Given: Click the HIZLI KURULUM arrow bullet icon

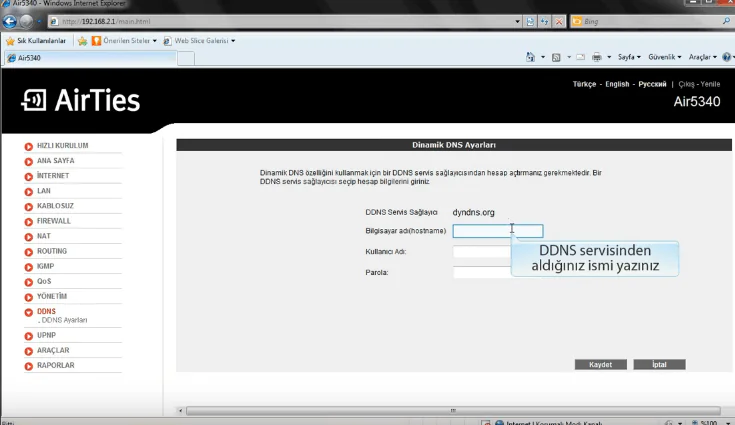Looking at the screenshot, I should [29, 146].
